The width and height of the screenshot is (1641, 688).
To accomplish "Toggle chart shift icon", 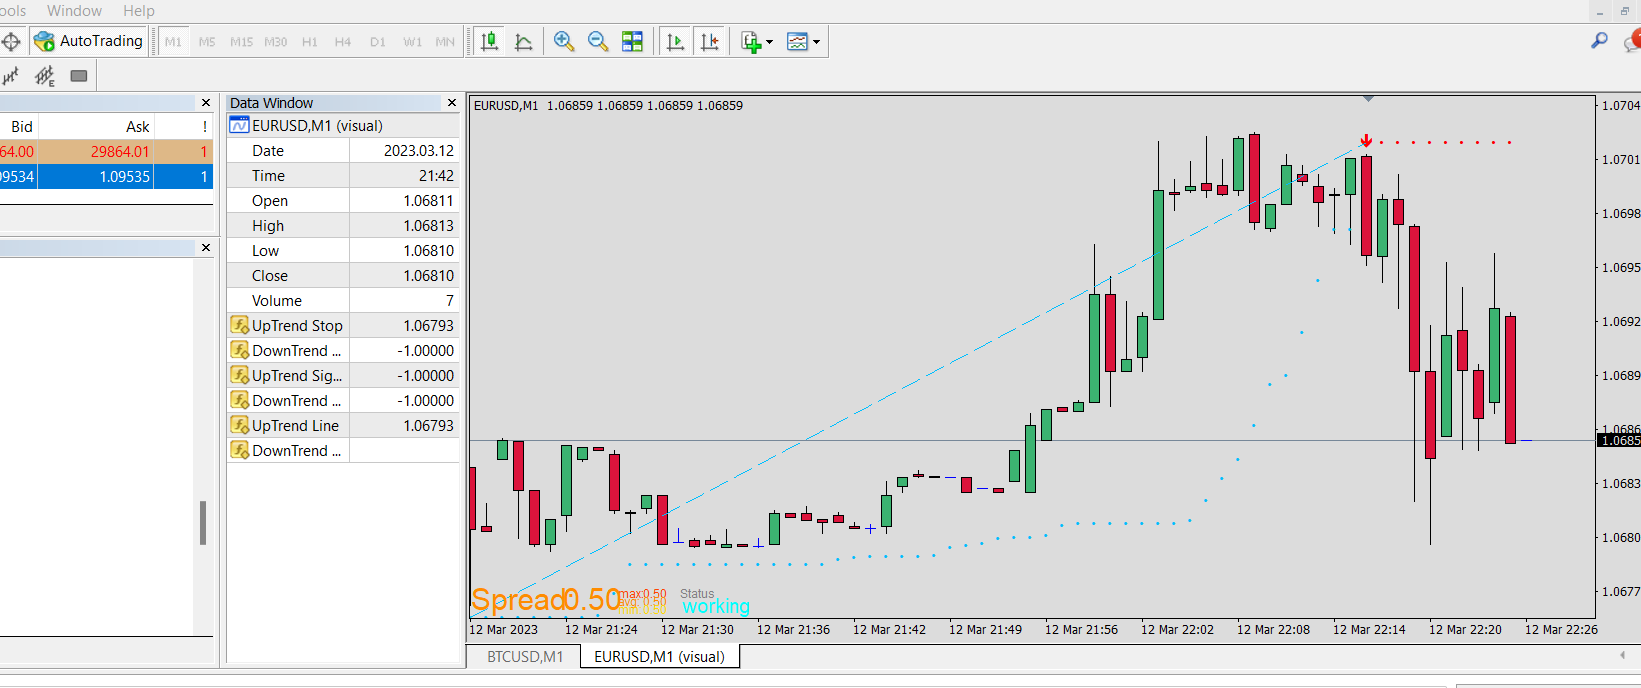I will pyautogui.click(x=710, y=41).
